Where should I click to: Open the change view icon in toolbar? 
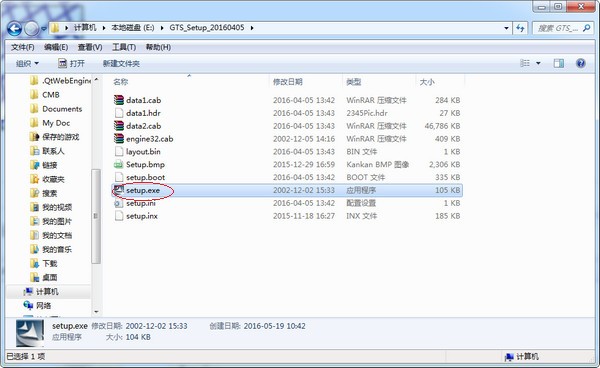525,63
